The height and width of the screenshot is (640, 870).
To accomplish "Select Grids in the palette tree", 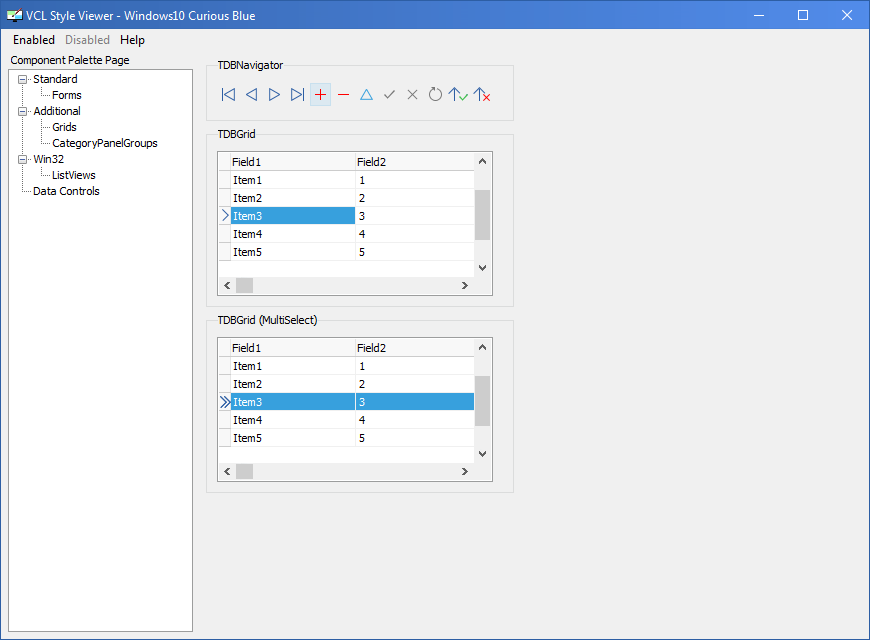I will pyautogui.click(x=64, y=127).
